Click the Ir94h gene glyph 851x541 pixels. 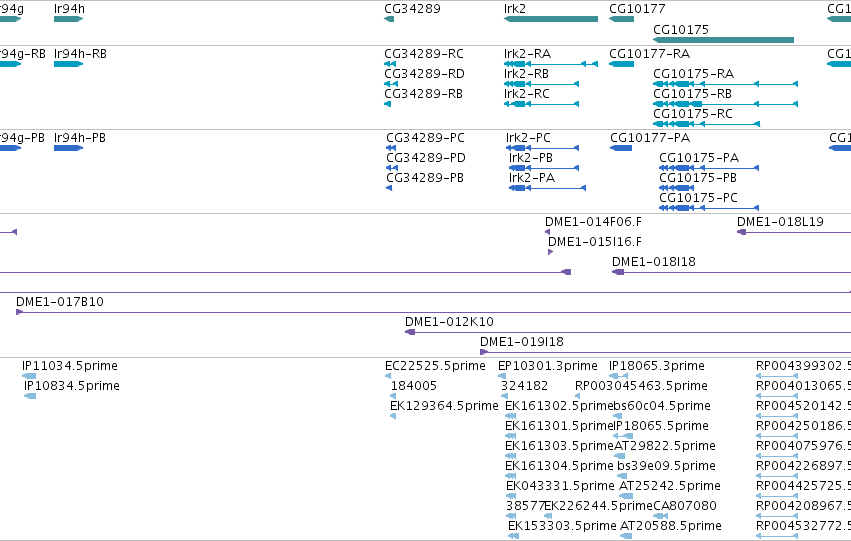[68, 19]
